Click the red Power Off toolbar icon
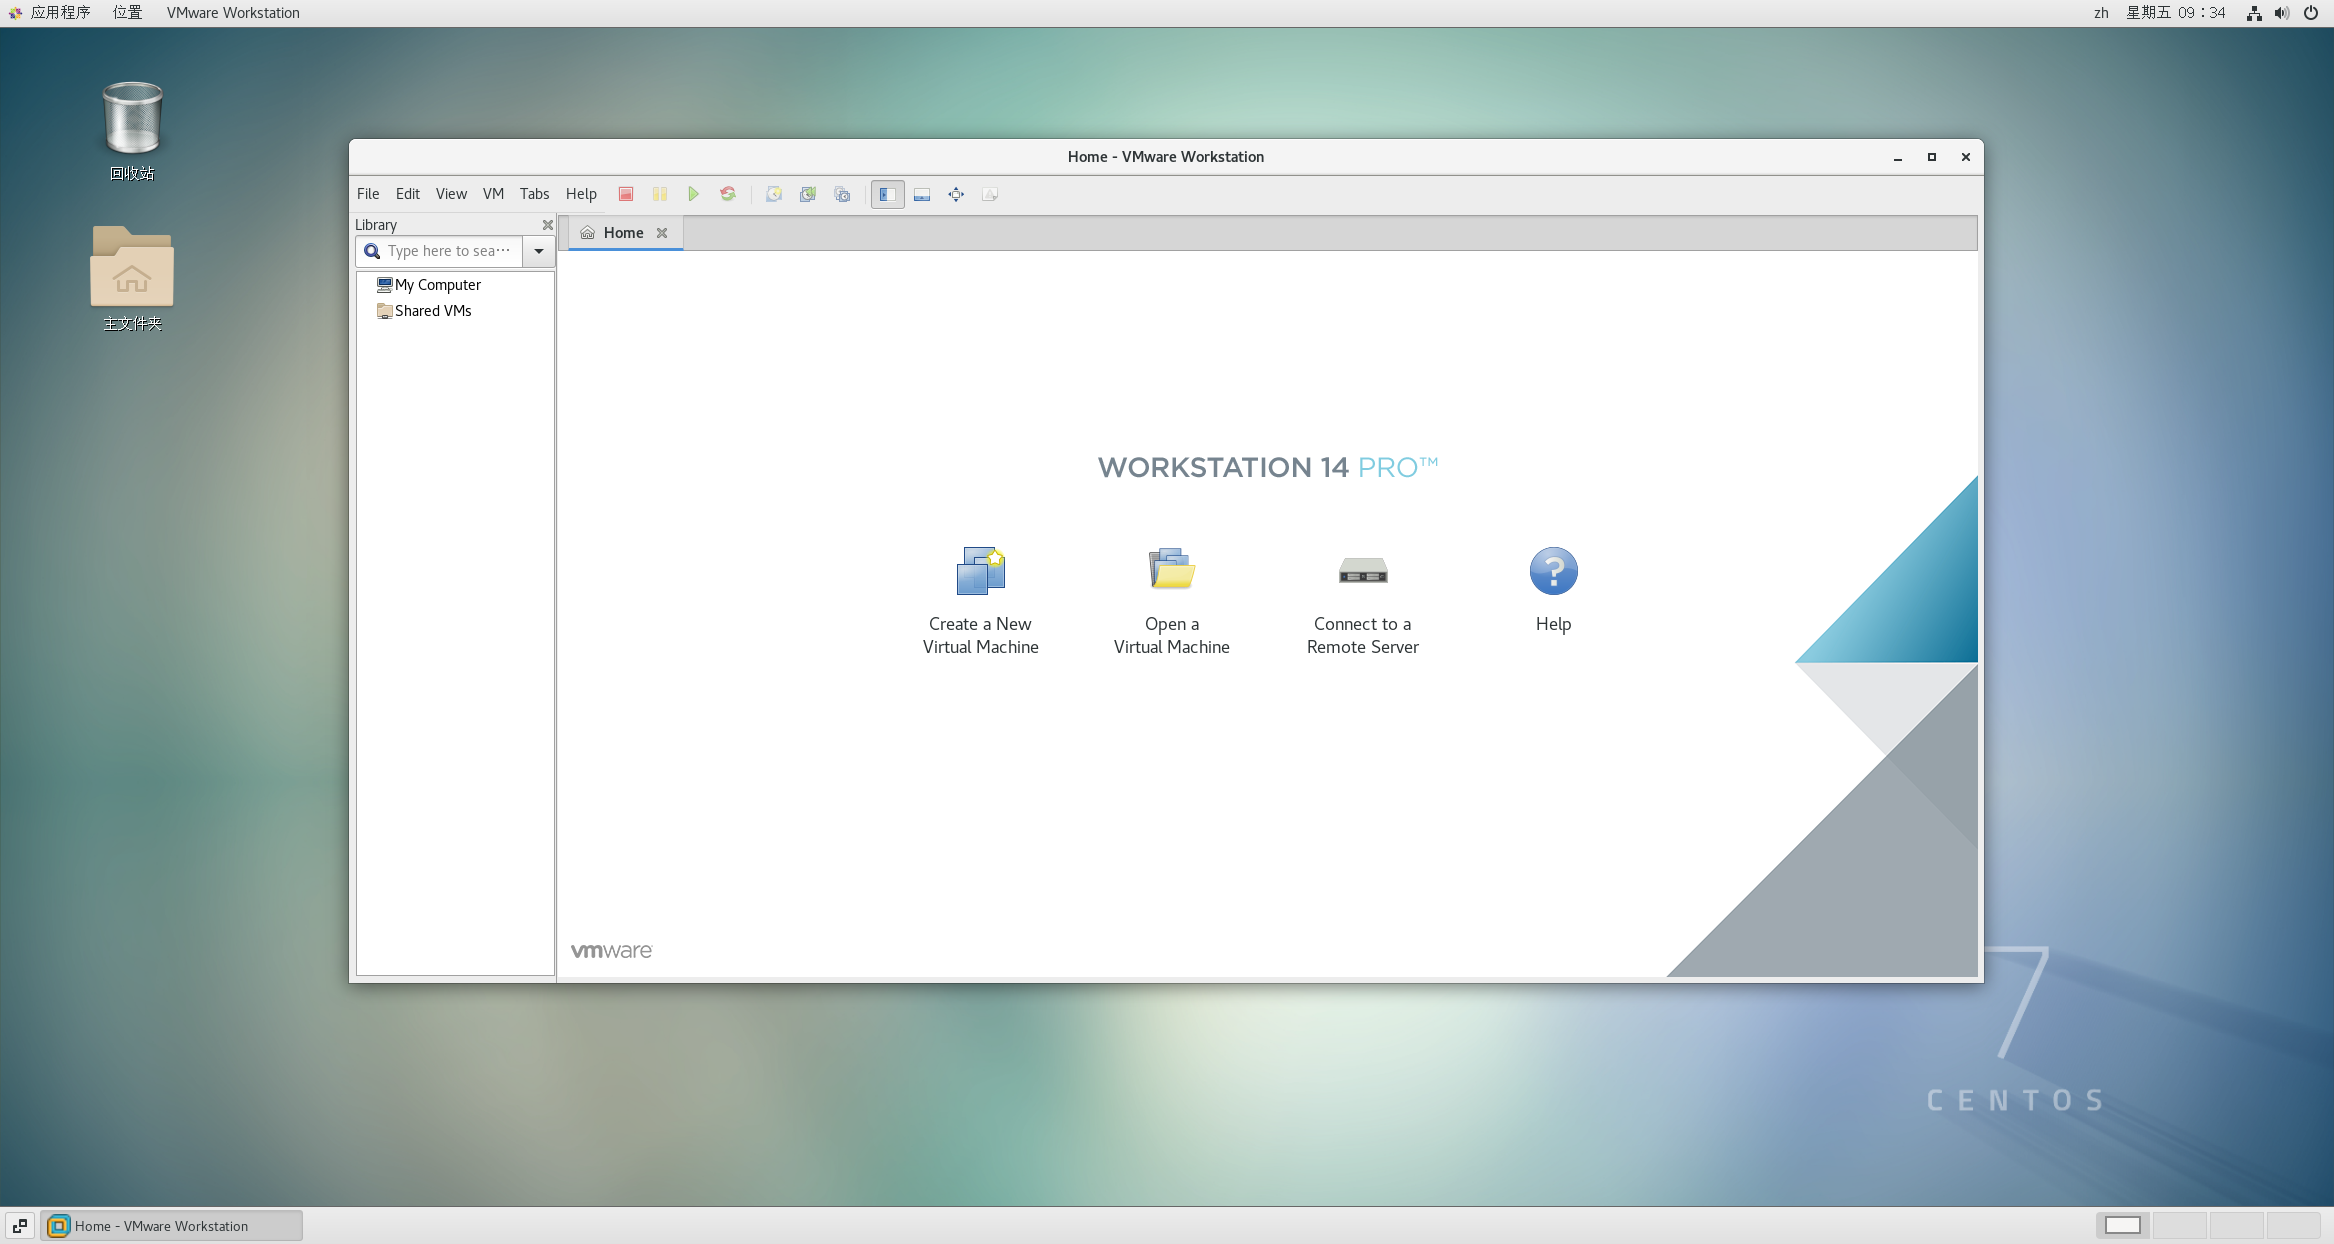Screen dimensions: 2334x1244 point(626,194)
